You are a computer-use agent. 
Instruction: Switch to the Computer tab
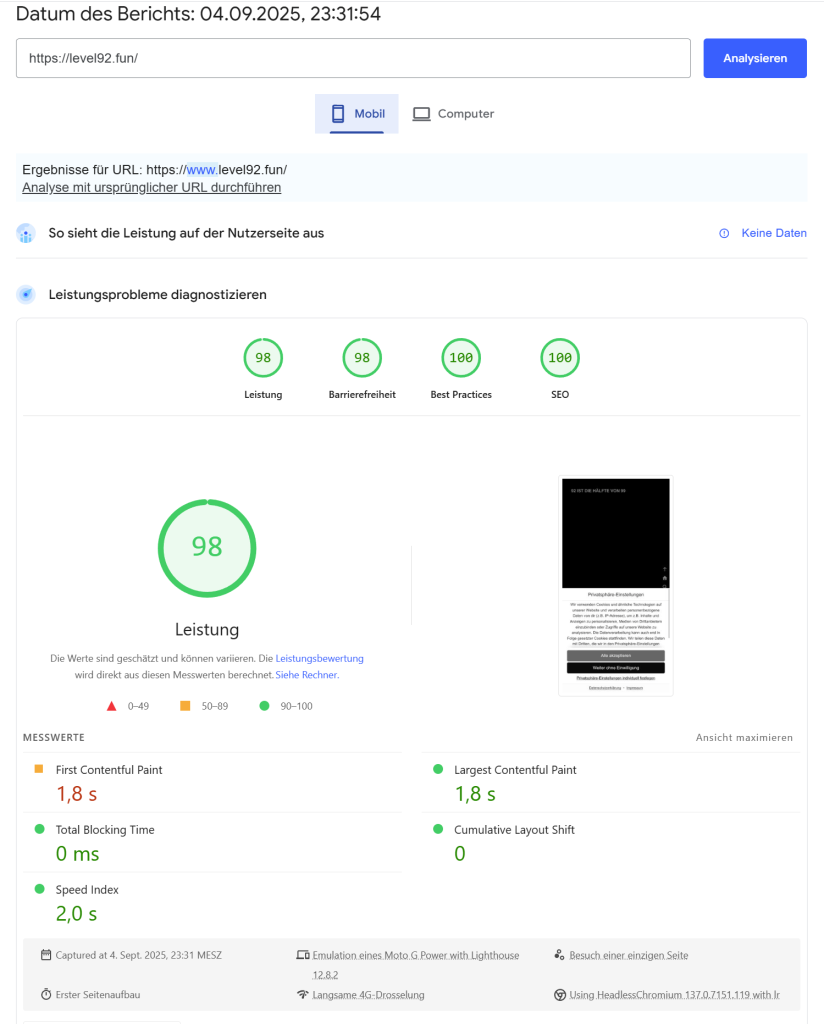point(452,114)
